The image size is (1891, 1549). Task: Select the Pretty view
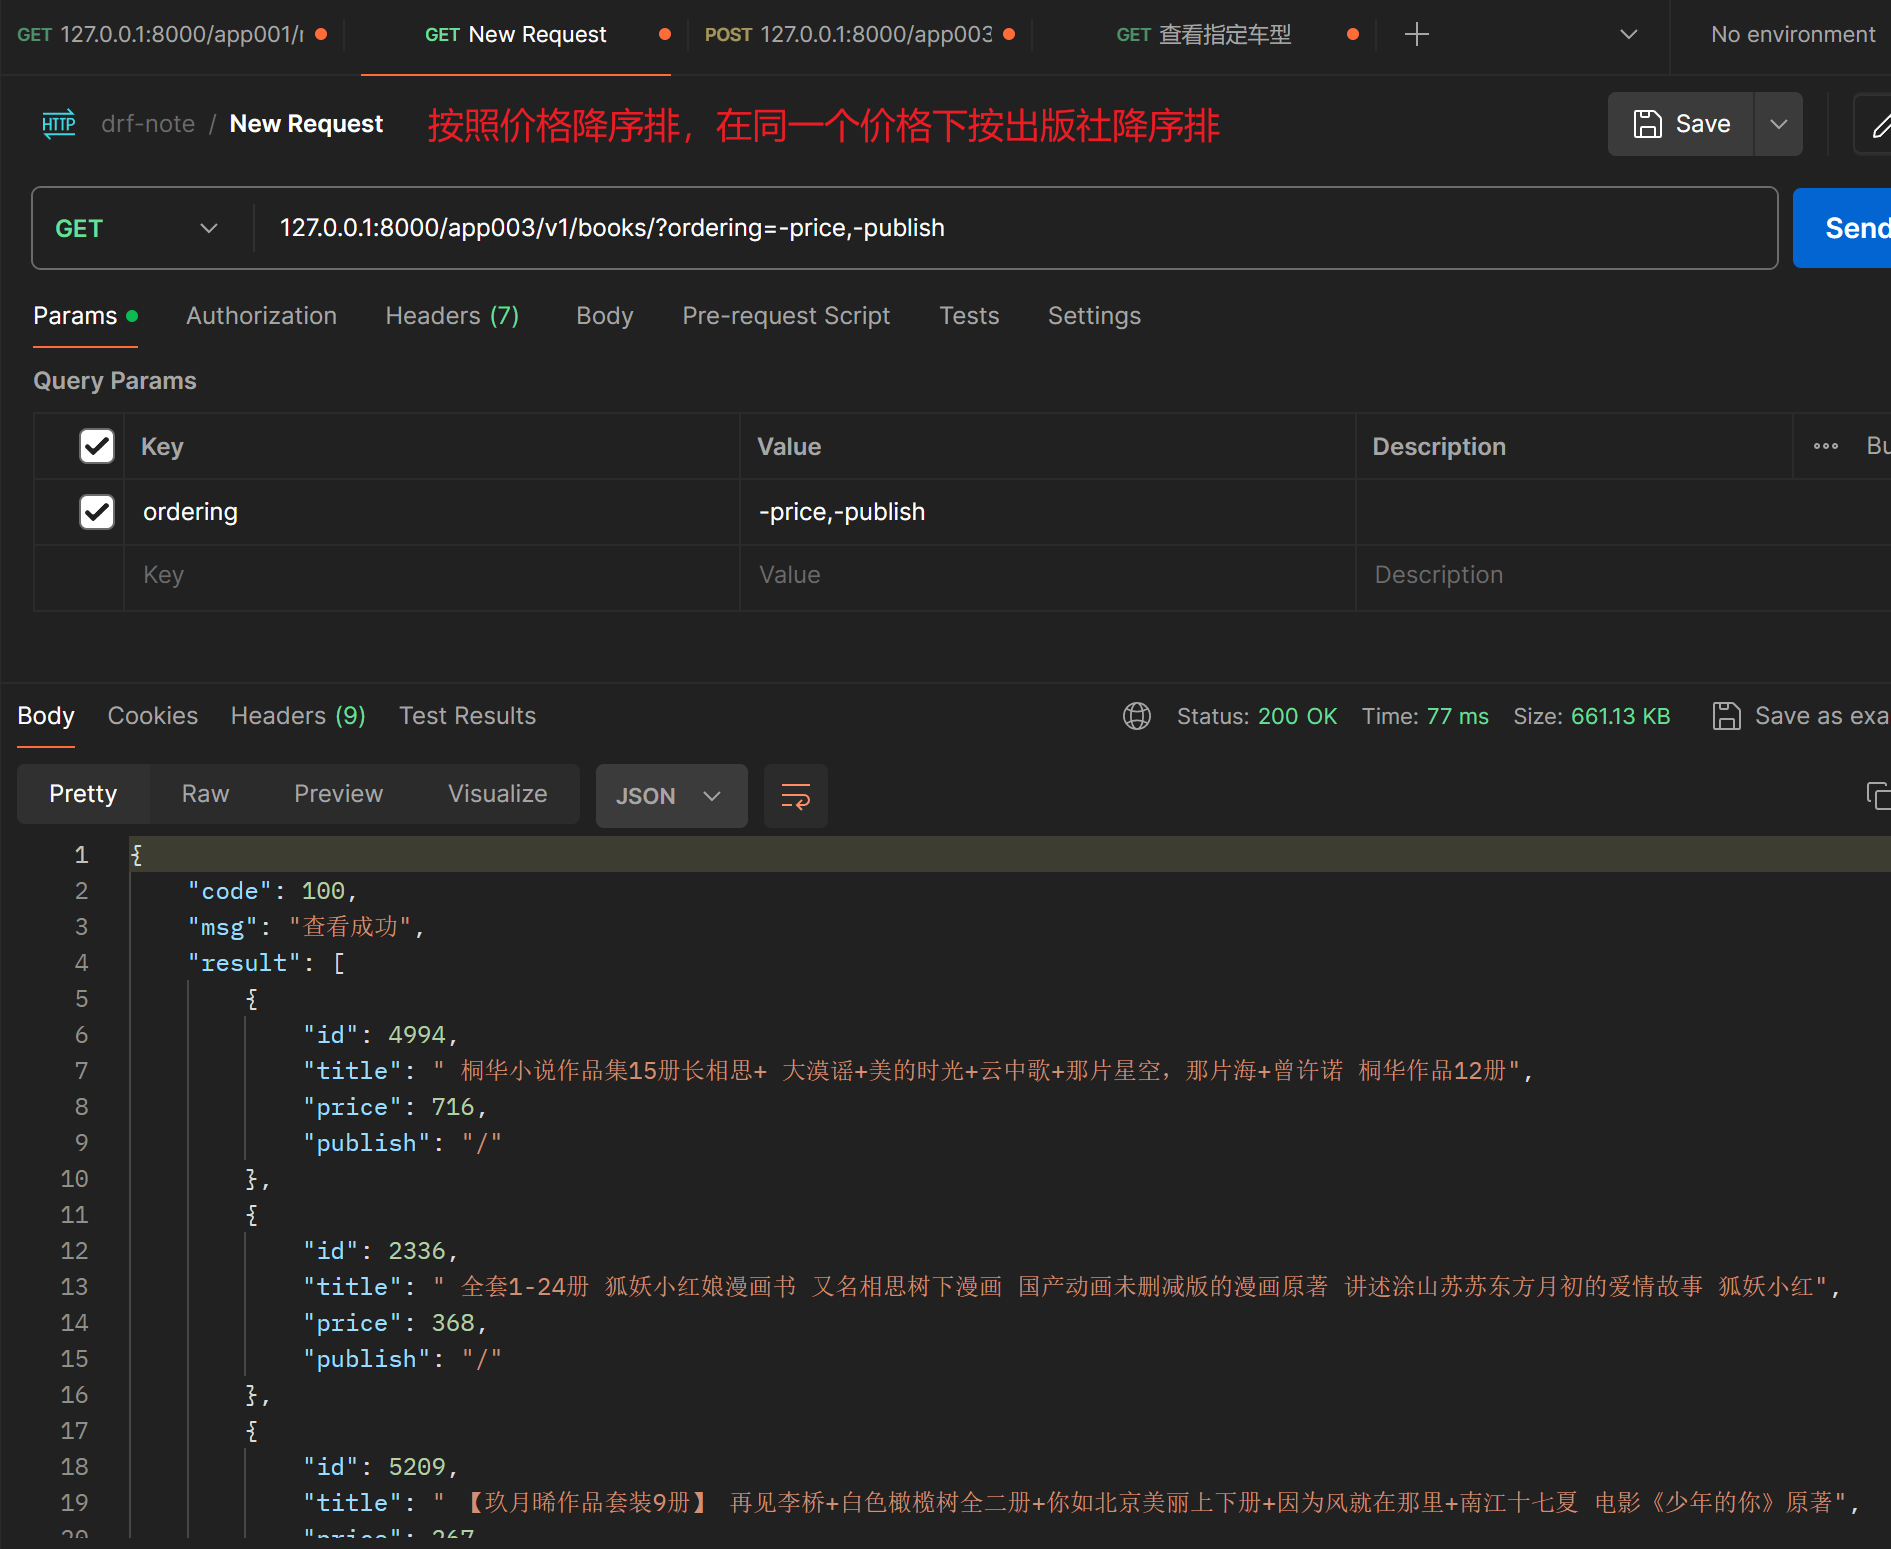(x=83, y=794)
